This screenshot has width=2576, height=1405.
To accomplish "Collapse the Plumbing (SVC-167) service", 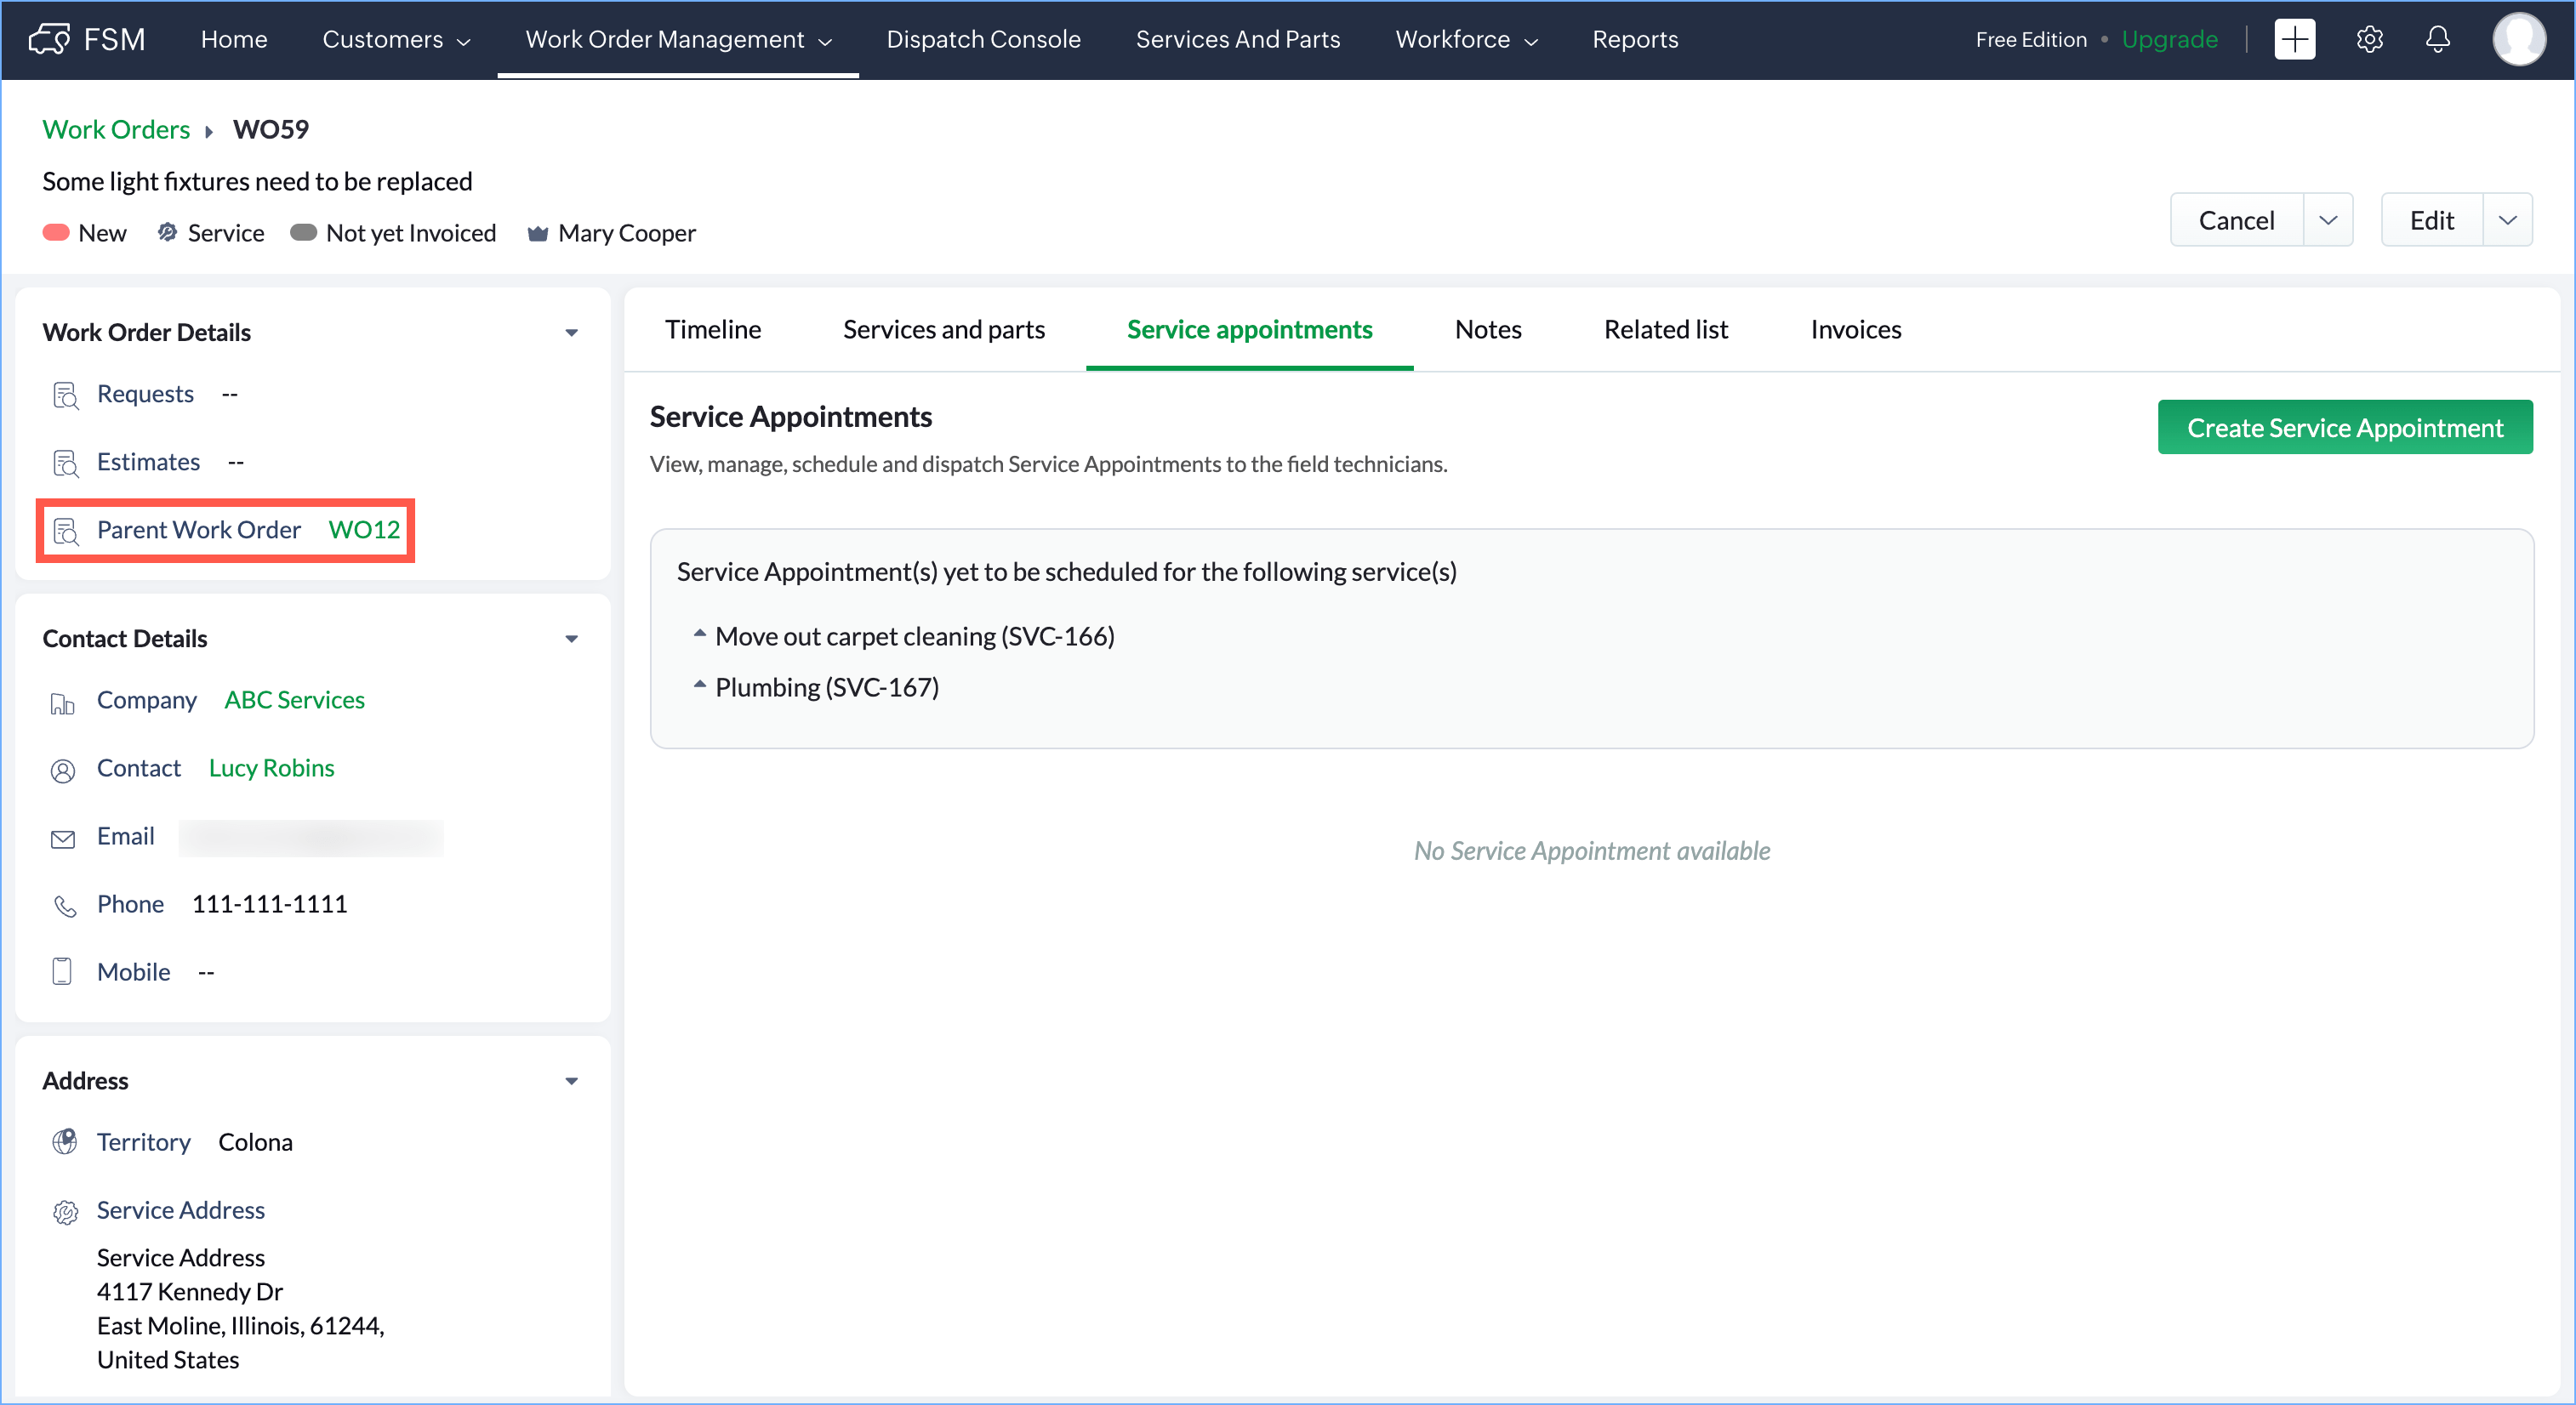I will (699, 685).
